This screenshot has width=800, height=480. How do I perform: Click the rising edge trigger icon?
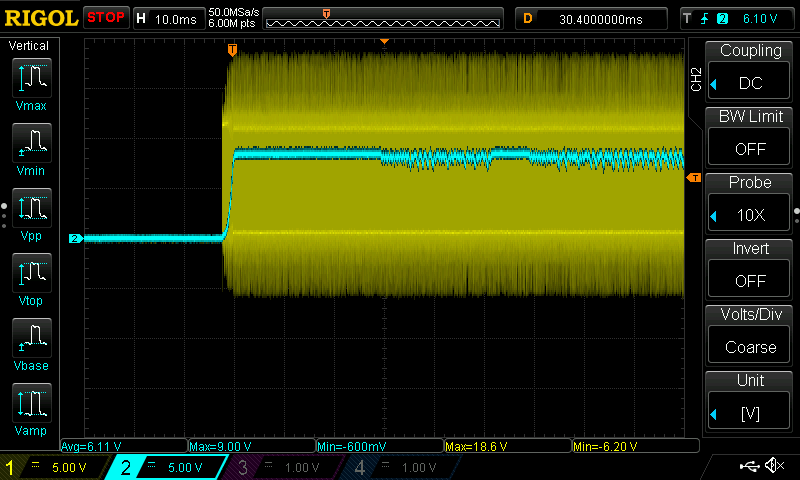click(705, 19)
